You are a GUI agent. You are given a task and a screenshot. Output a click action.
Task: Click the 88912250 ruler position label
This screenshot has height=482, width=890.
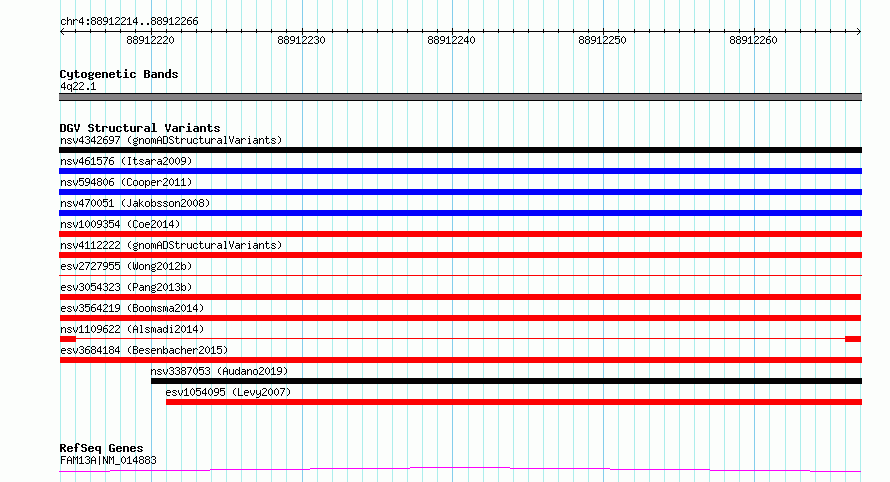coord(602,40)
